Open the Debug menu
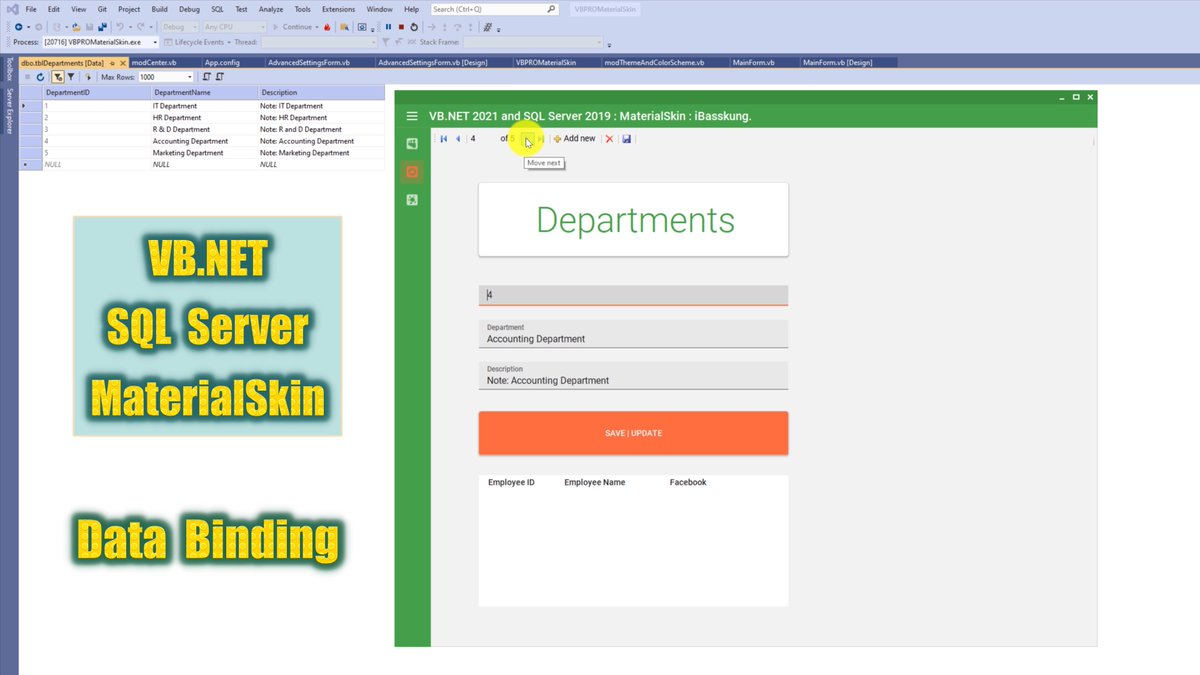This screenshot has height=675, width=1200. coord(189,9)
